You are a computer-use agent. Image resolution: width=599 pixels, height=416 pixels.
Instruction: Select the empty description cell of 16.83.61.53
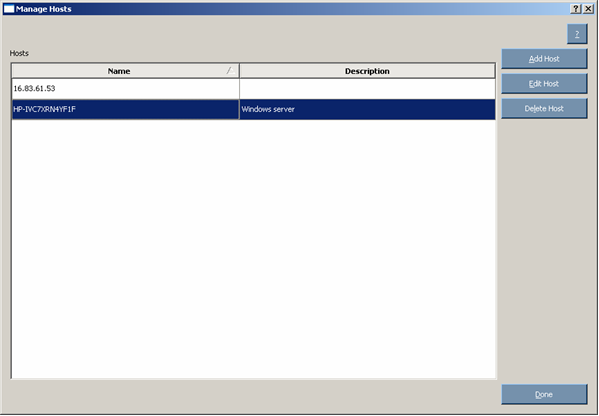(x=367, y=89)
